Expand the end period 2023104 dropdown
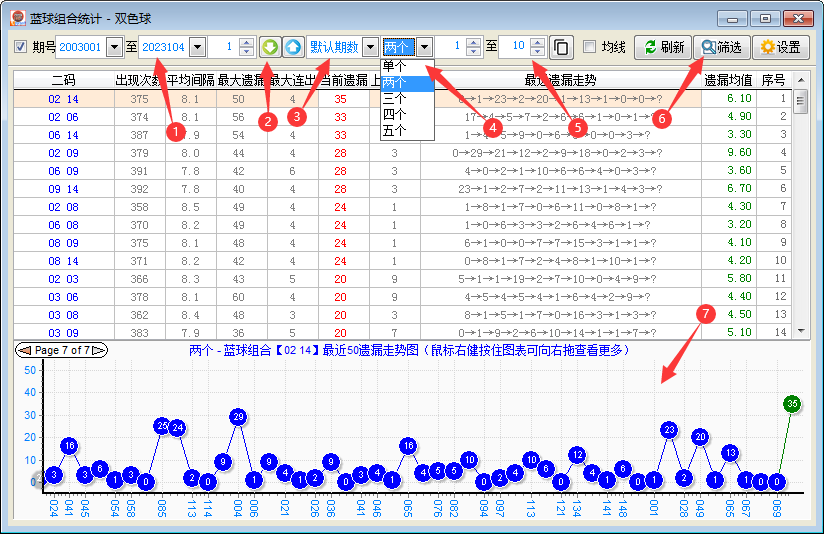 [x=196, y=47]
